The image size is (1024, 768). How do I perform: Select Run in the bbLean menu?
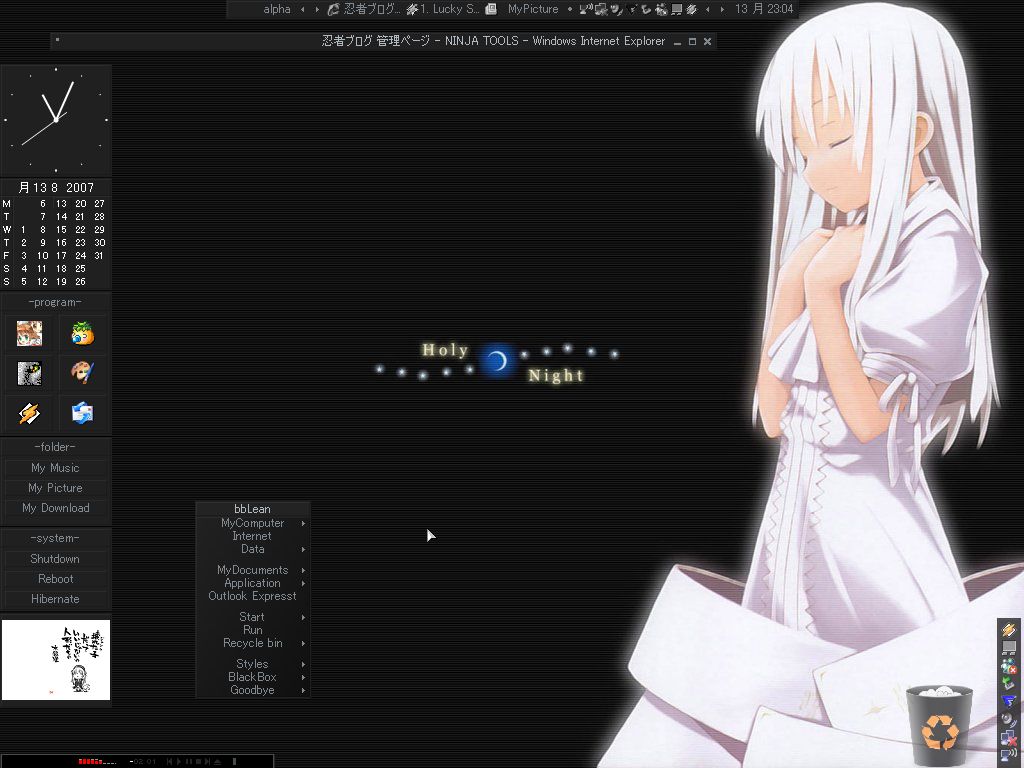(253, 630)
